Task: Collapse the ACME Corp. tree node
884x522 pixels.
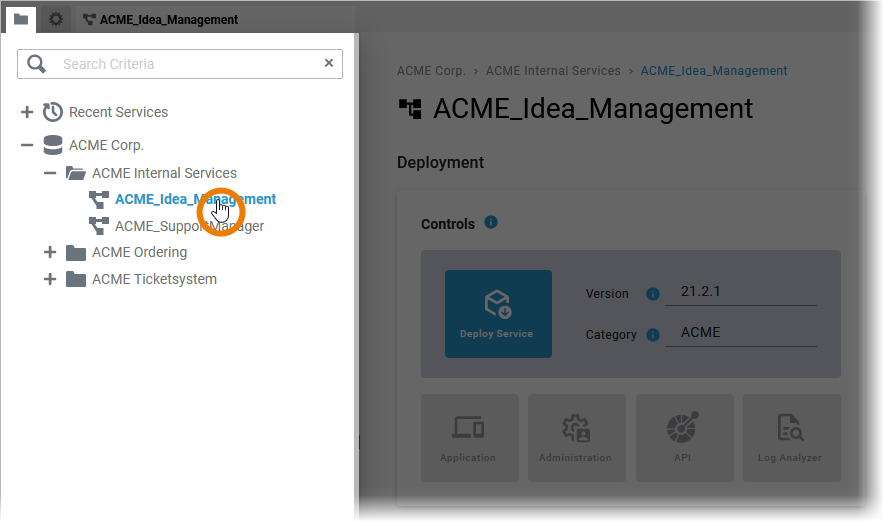Action: (27, 145)
